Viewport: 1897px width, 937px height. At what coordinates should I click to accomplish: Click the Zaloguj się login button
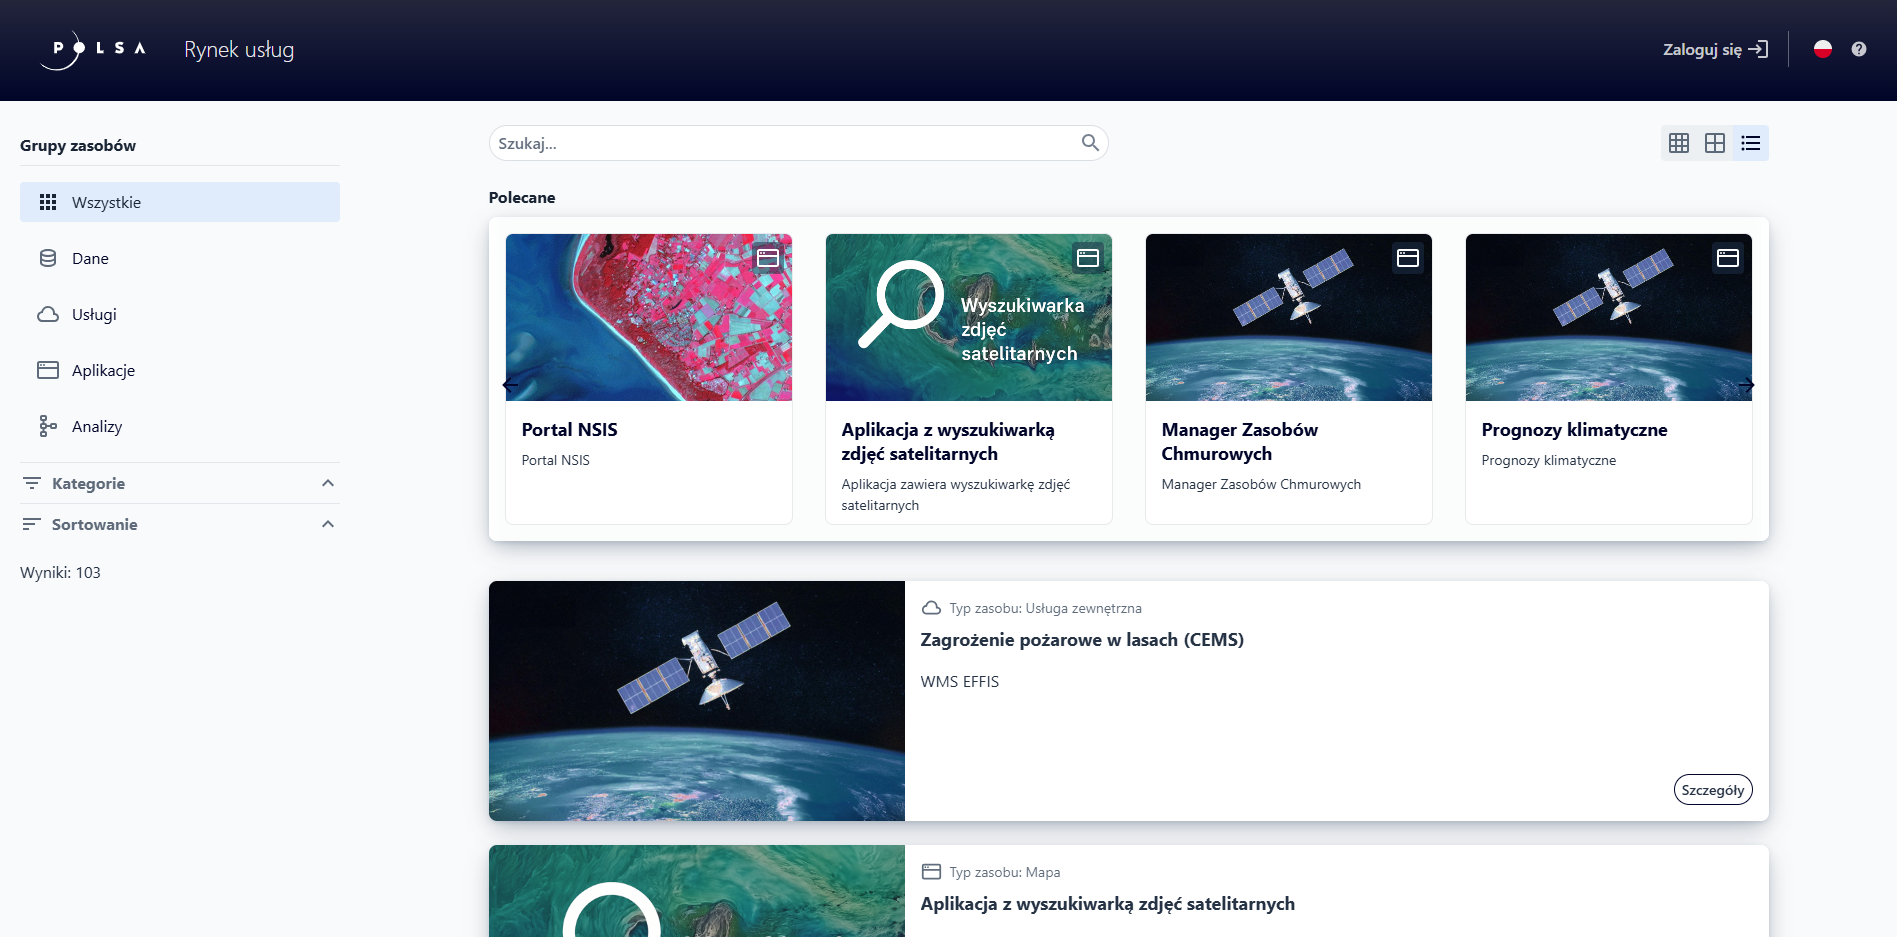1714,49
